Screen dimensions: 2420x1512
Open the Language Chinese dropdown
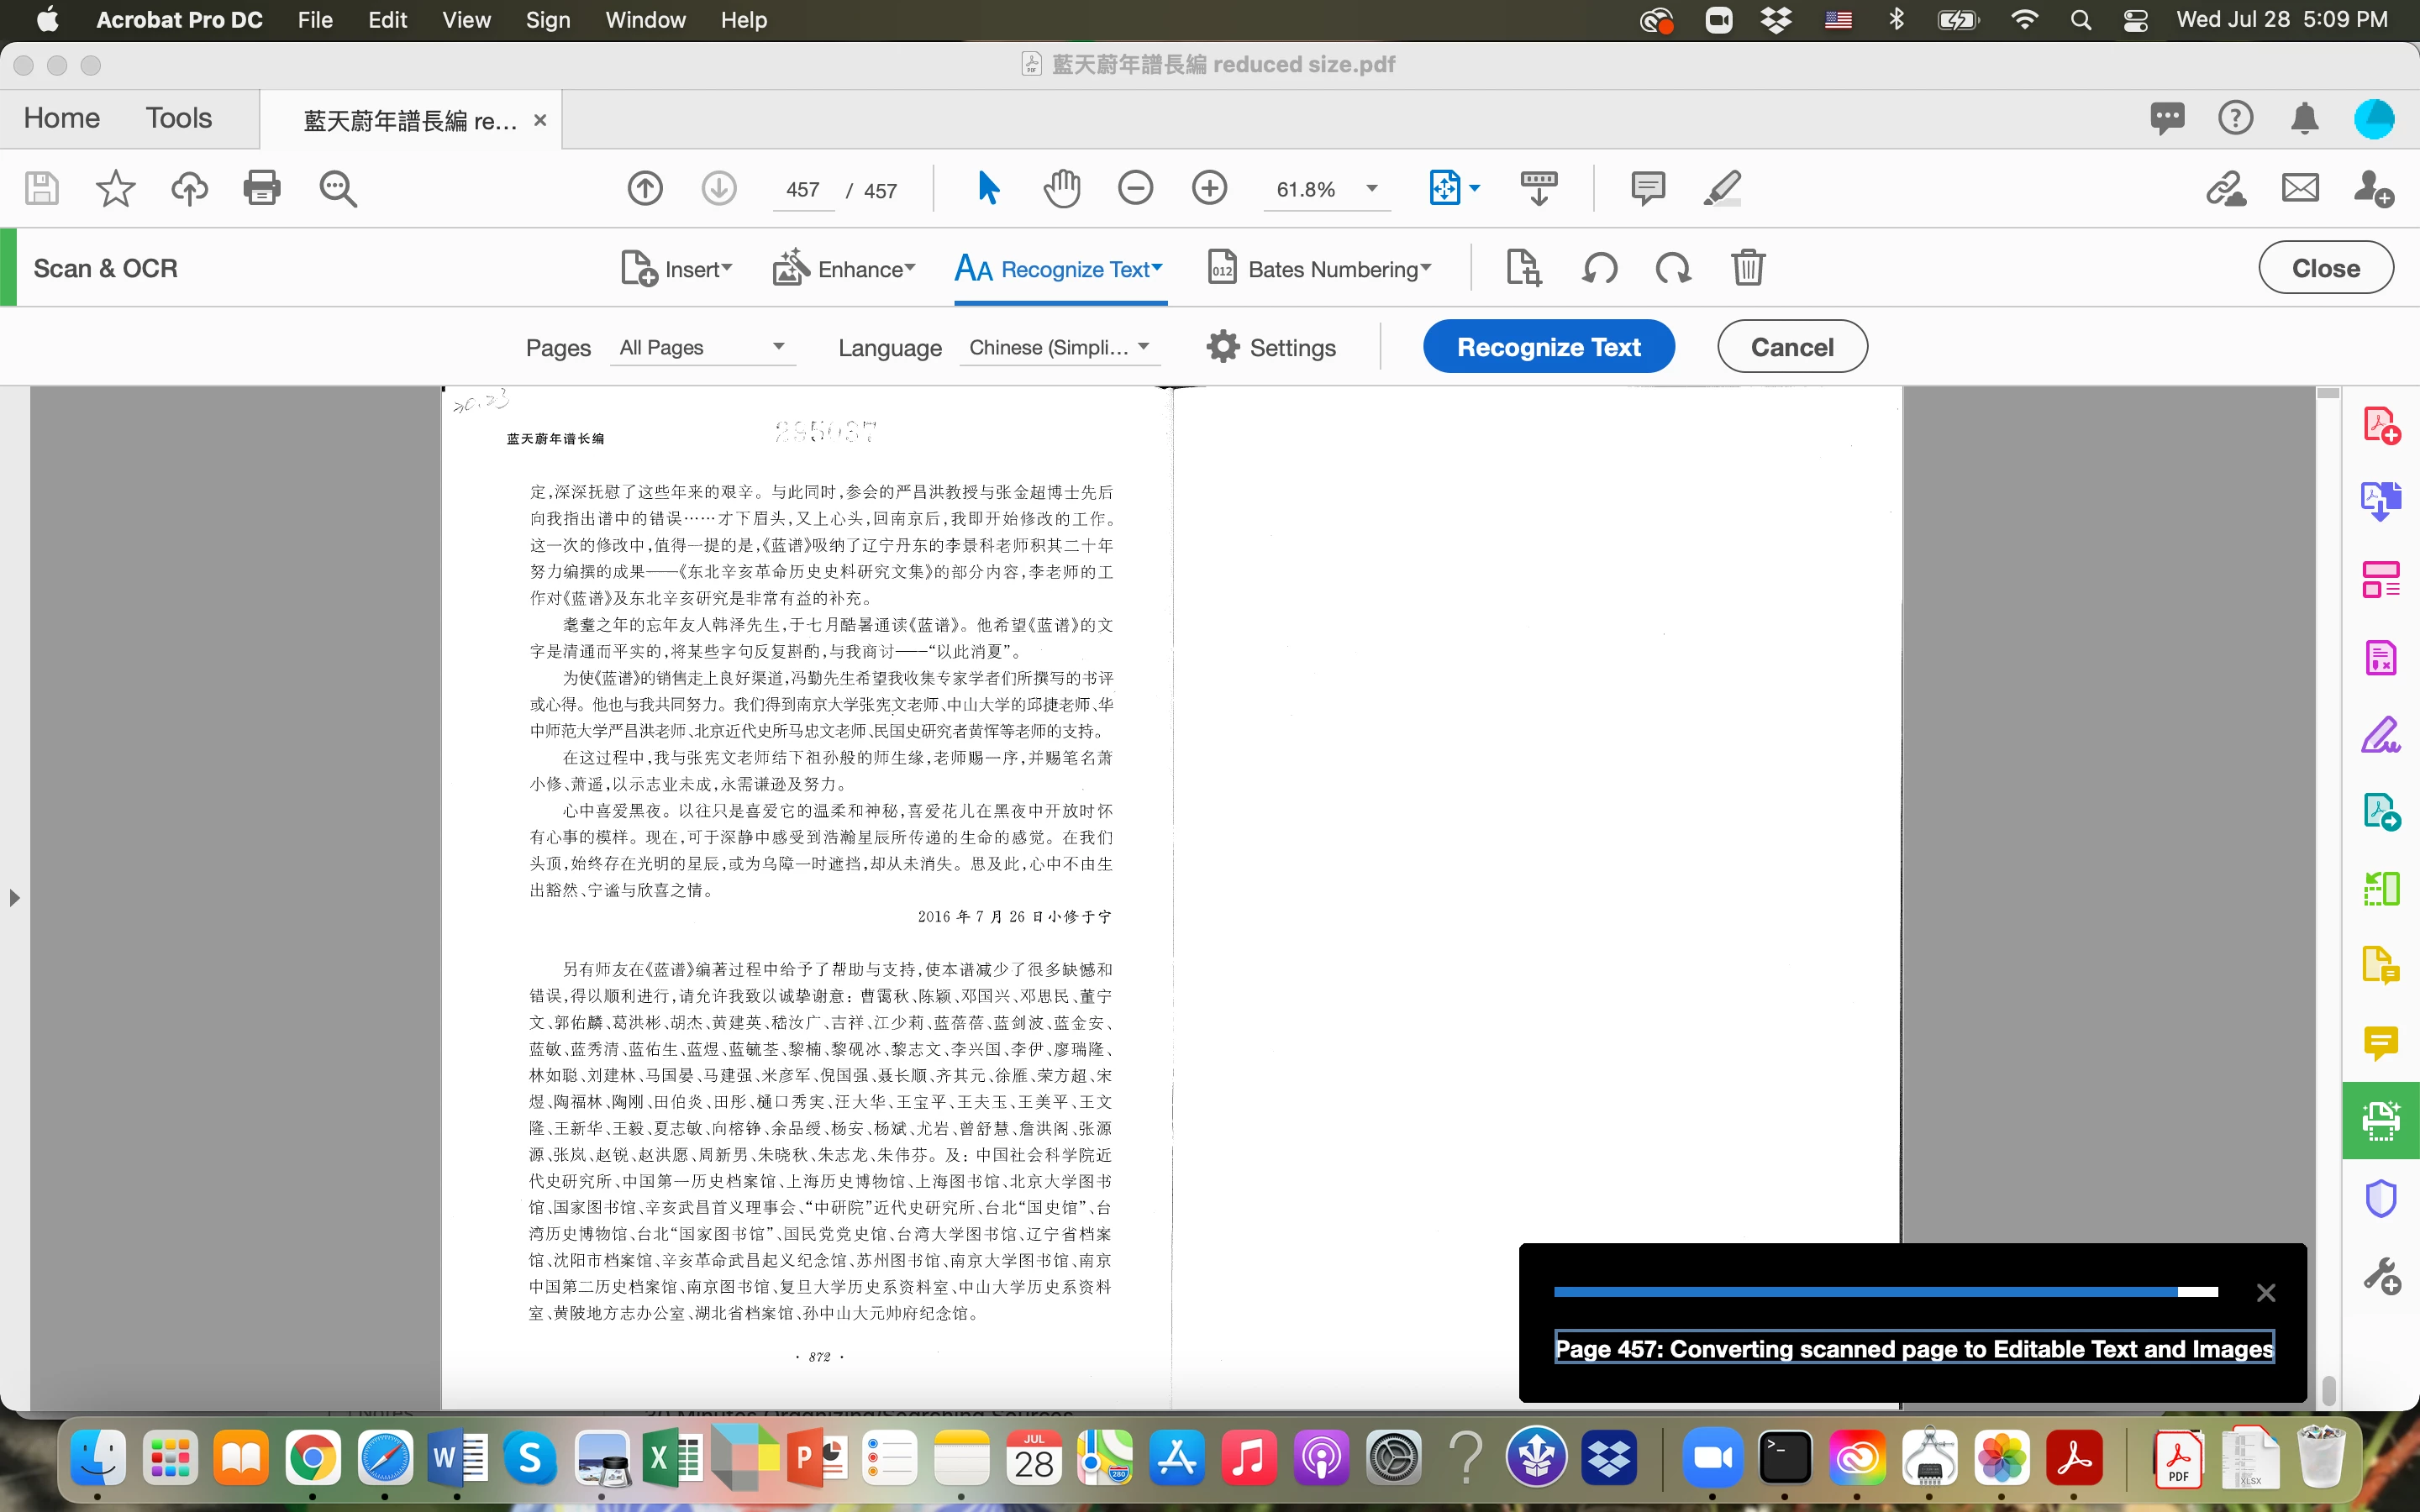point(1060,347)
